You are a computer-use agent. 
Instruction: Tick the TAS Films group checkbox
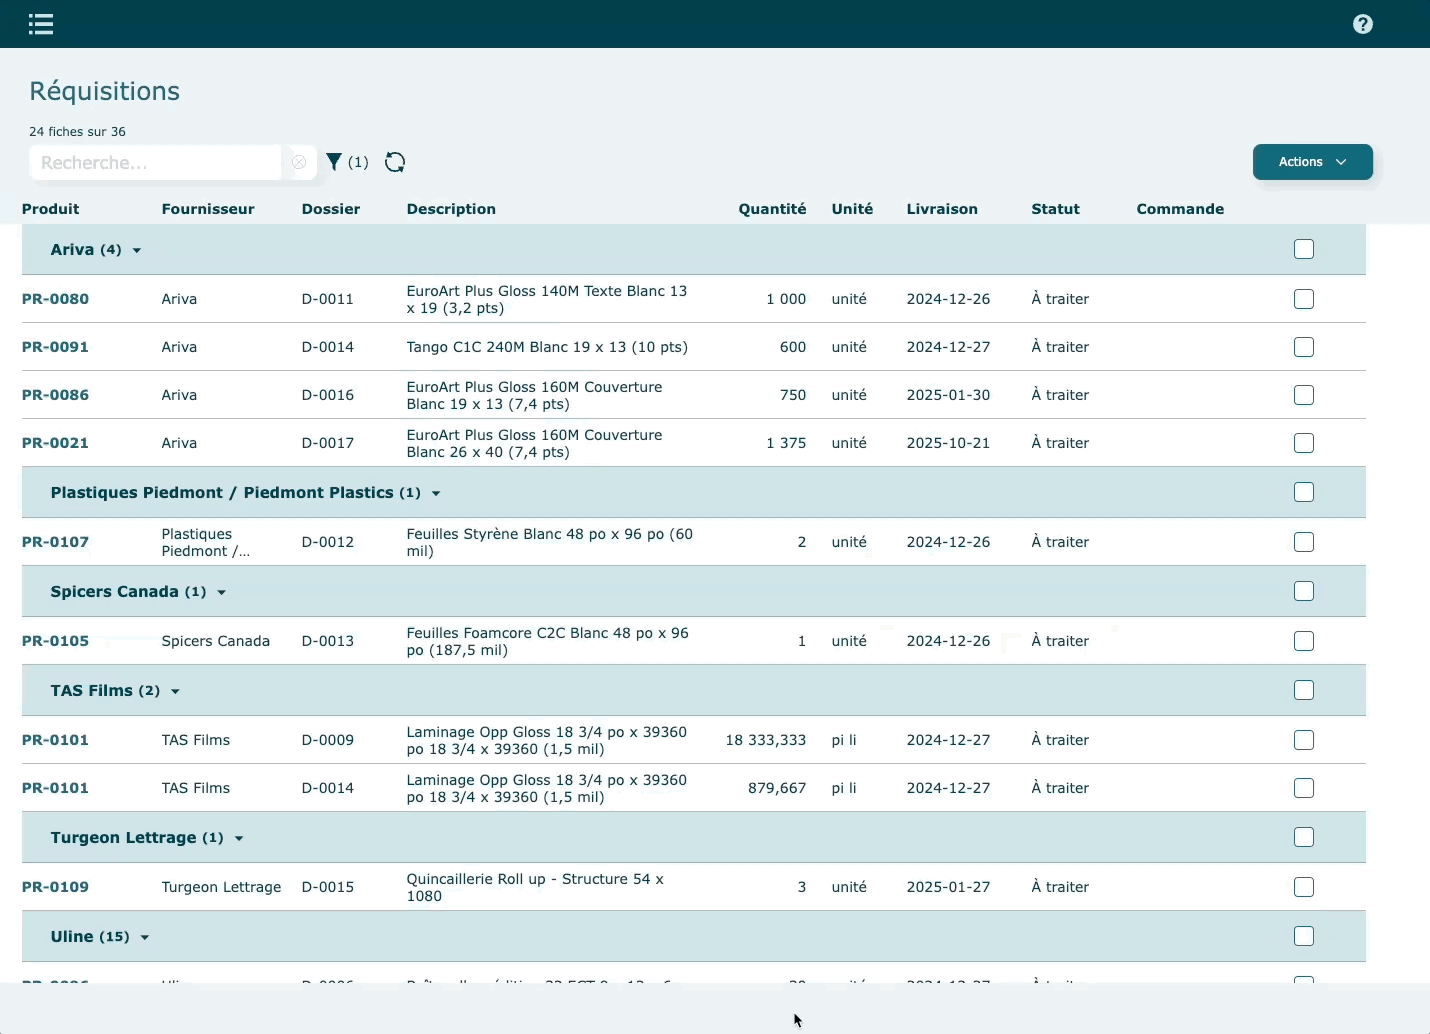(x=1303, y=690)
